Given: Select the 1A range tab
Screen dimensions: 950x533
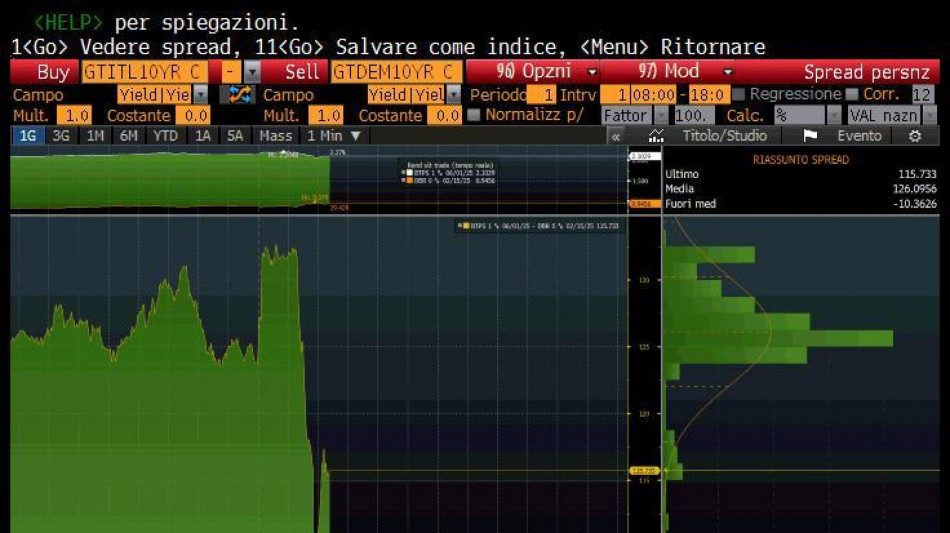Looking at the screenshot, I should coord(202,136).
